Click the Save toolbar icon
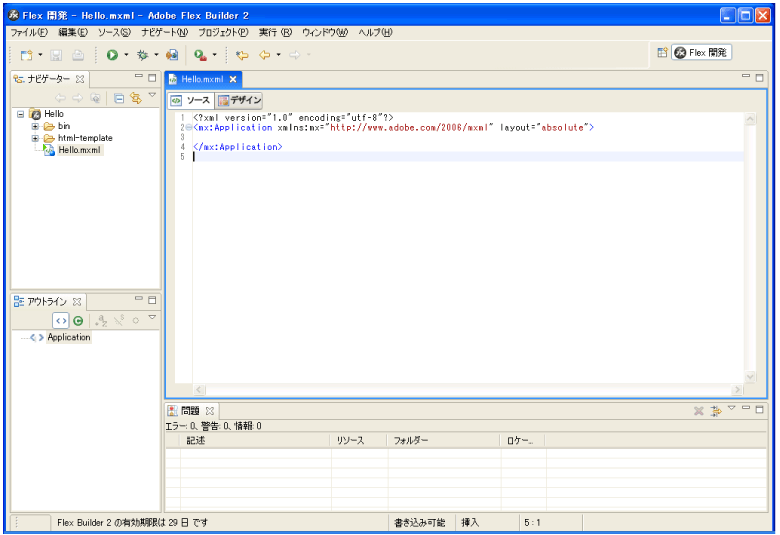 [56, 55]
